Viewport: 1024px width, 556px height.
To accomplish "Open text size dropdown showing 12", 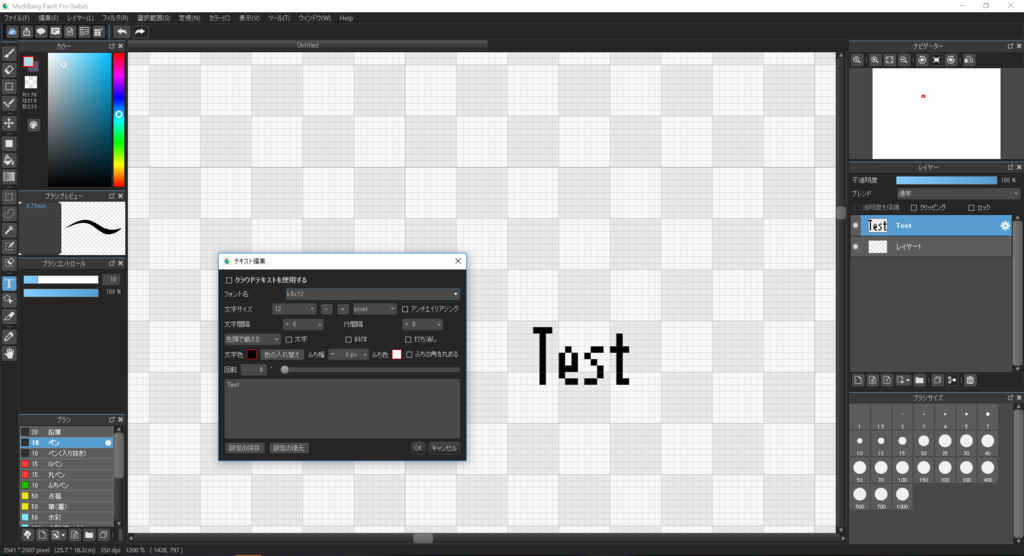I will (x=295, y=309).
